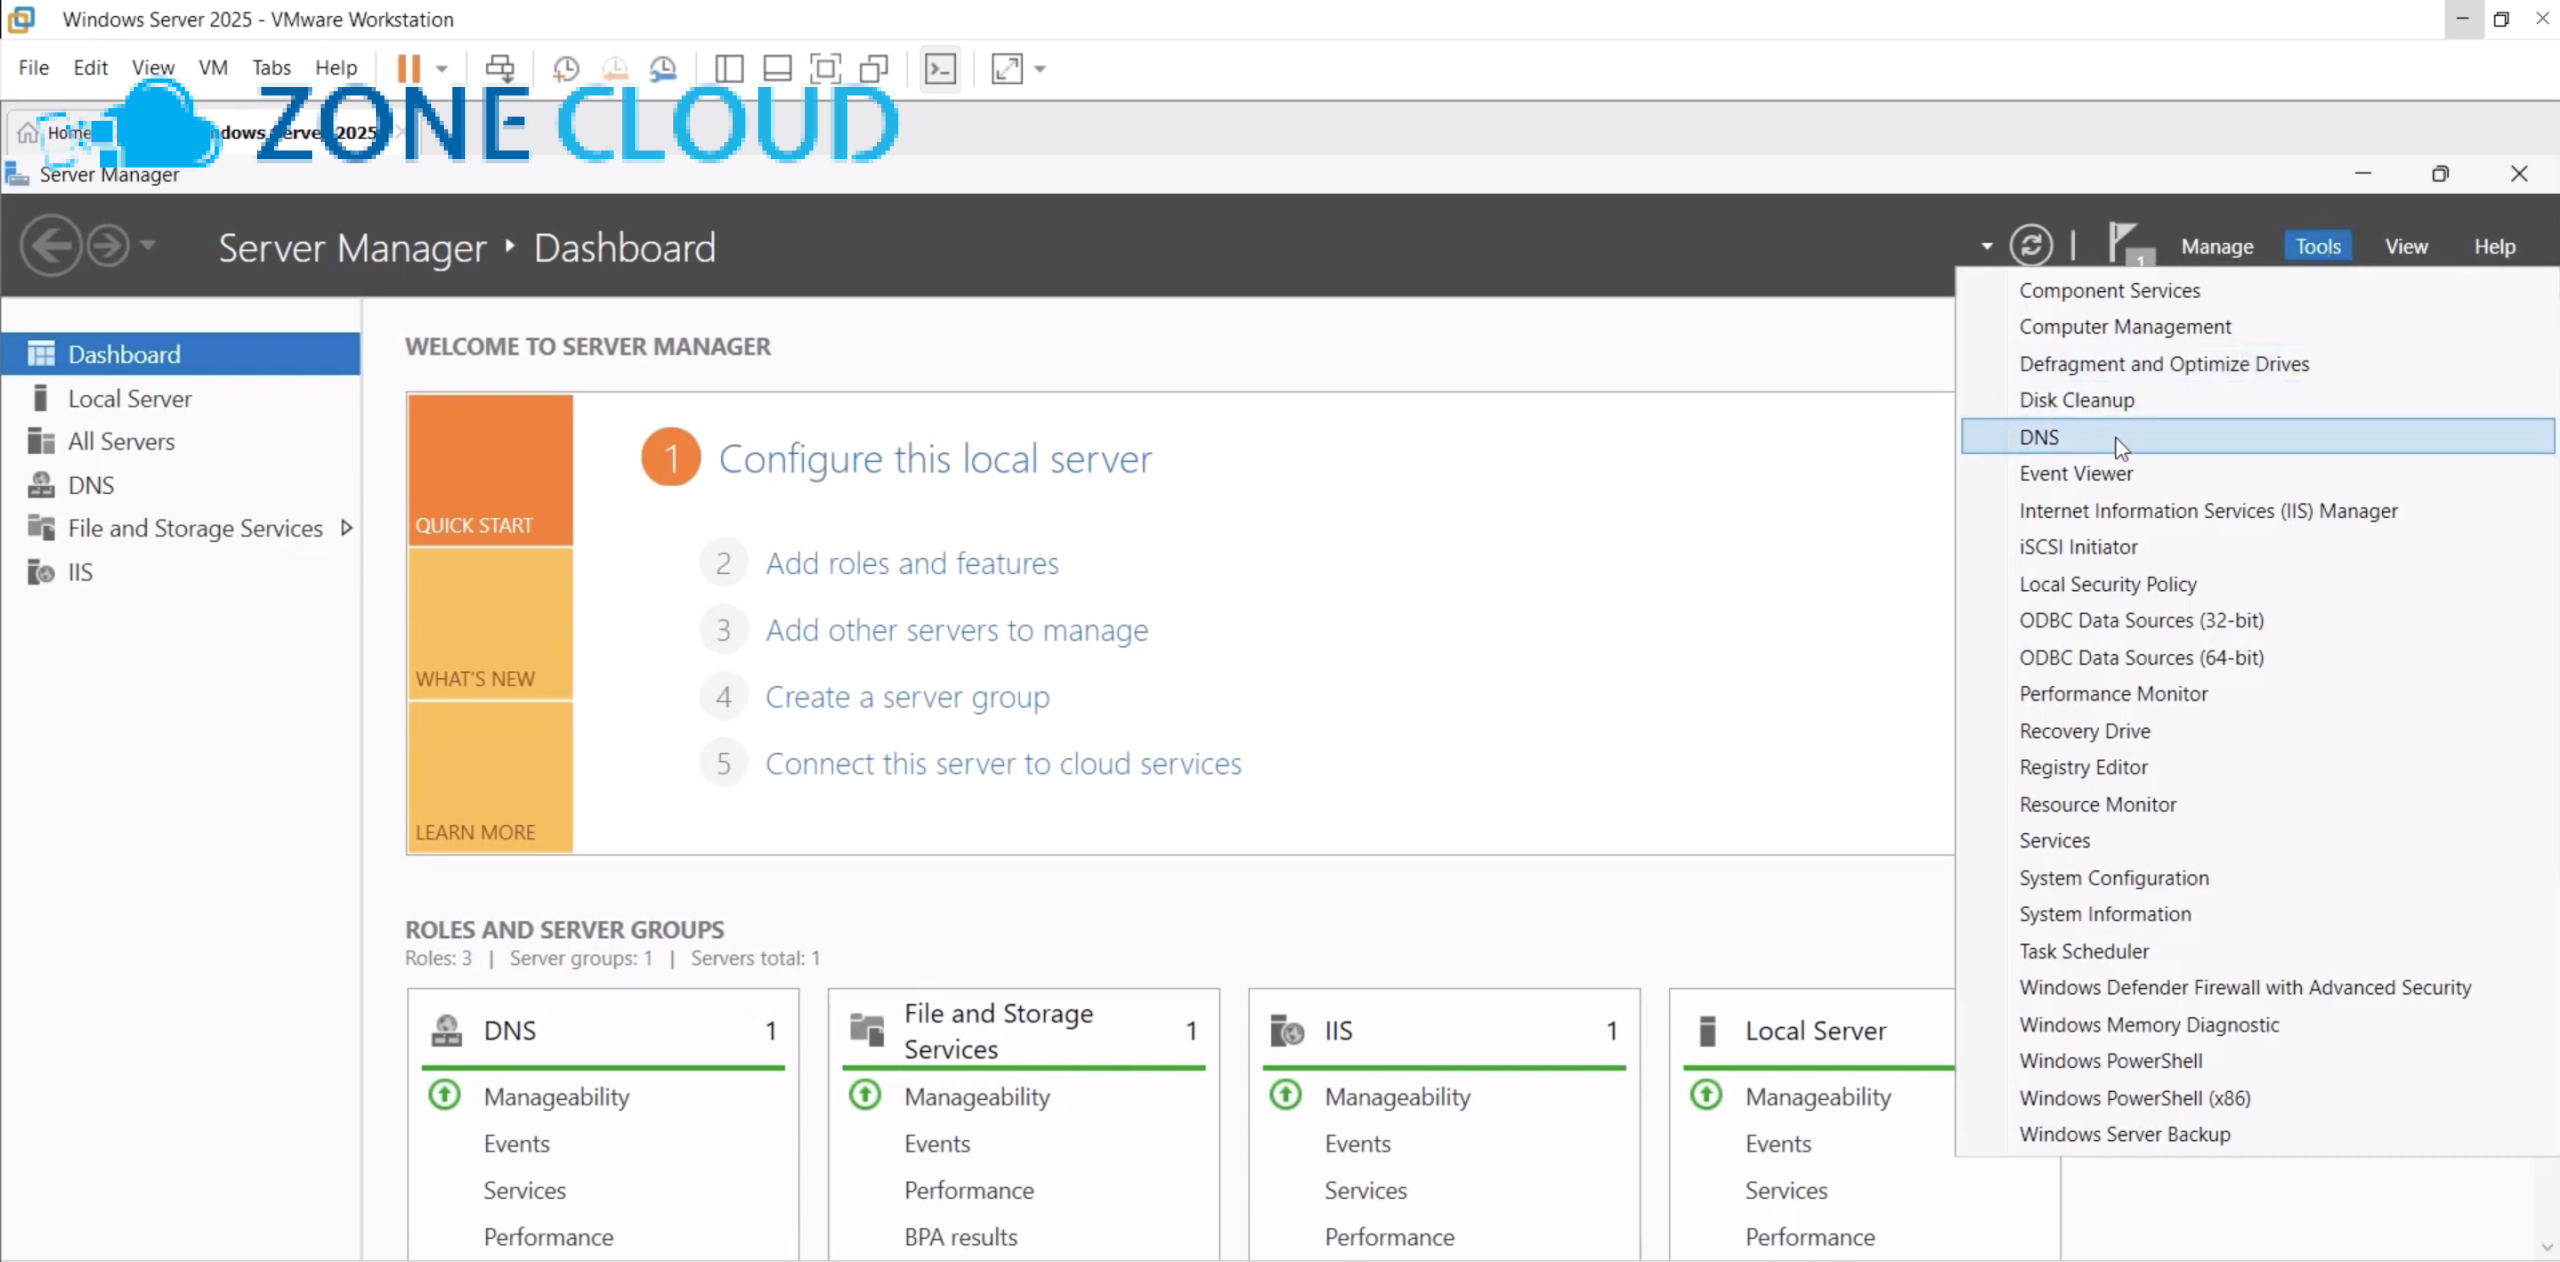This screenshot has width=2560, height=1262.
Task: Open the VM menu
Action: [213, 67]
